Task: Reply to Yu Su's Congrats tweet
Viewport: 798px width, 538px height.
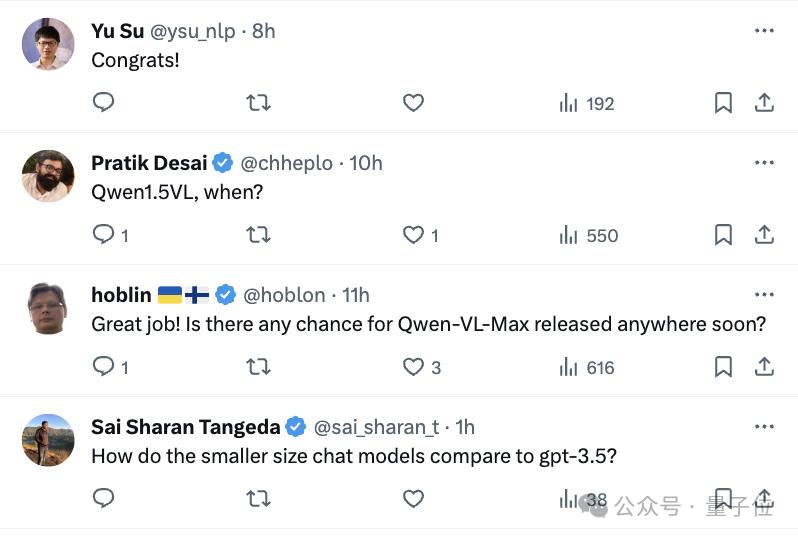Action: (104, 103)
